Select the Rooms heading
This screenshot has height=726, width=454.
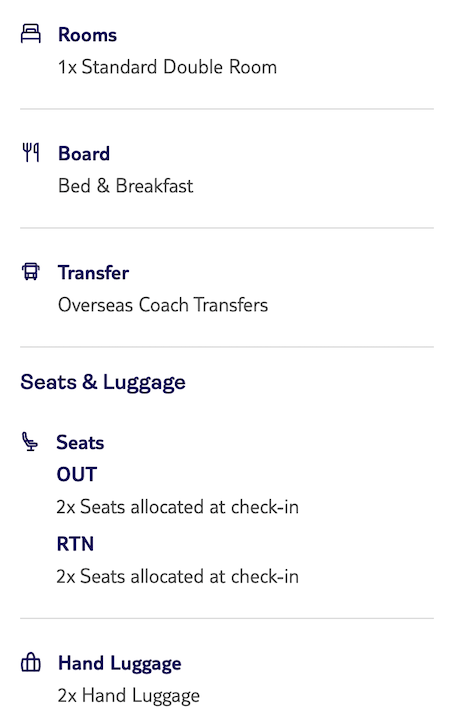pos(87,35)
